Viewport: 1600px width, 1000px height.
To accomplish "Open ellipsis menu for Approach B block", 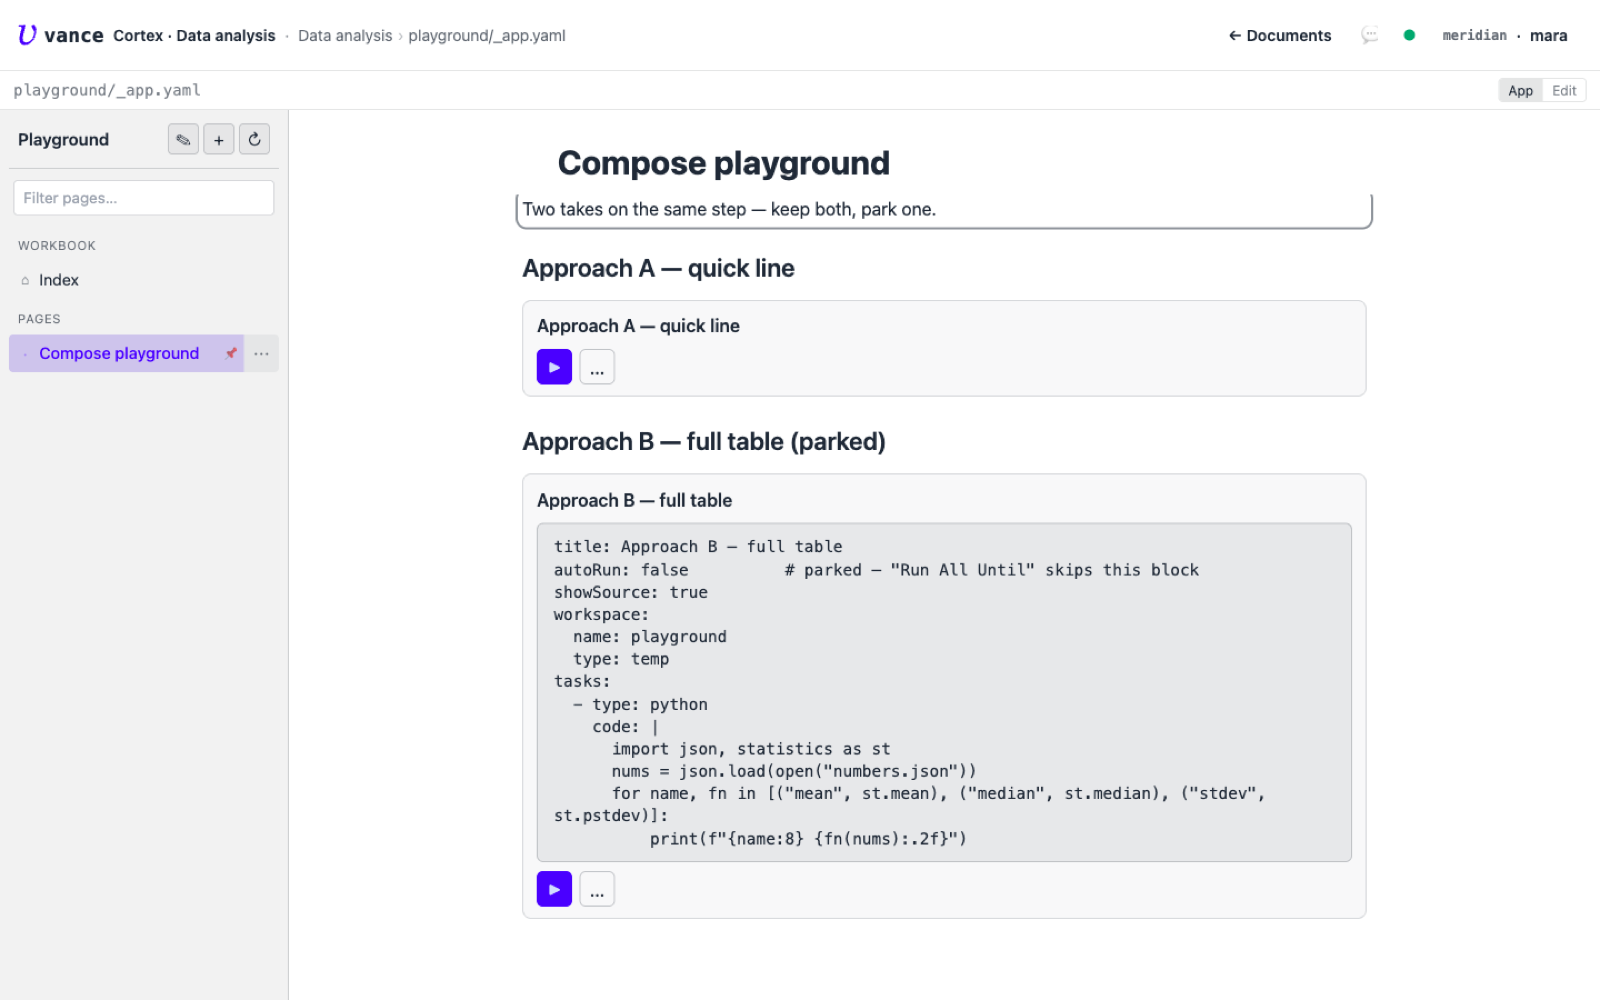I will (x=597, y=889).
